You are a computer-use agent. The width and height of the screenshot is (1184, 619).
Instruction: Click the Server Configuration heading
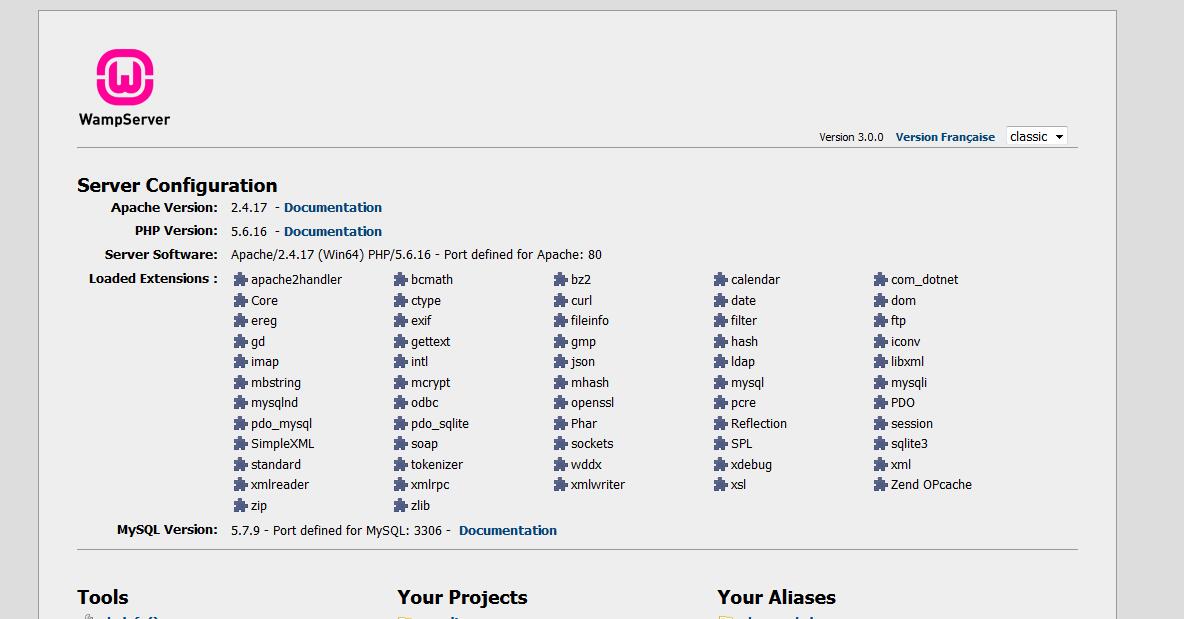pyautogui.click(x=177, y=186)
